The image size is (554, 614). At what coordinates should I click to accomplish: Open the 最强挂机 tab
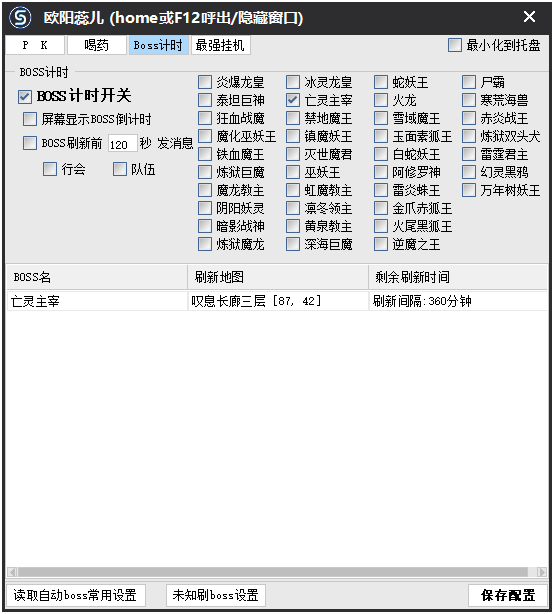point(220,45)
